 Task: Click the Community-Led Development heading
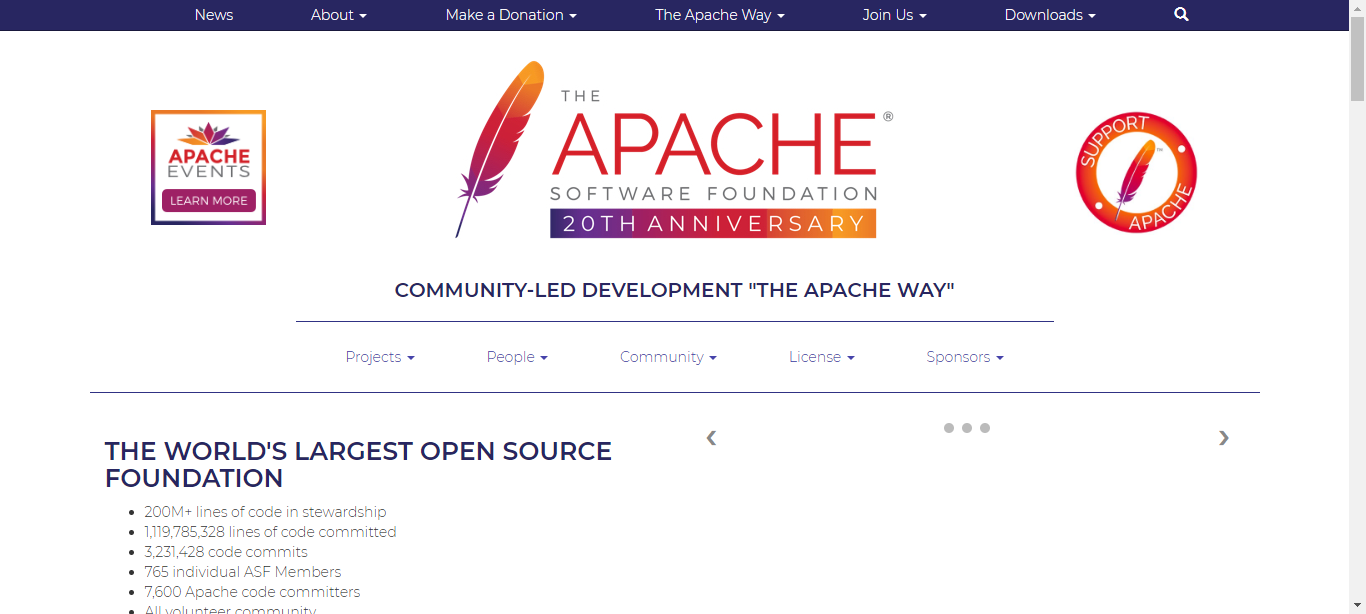675,291
